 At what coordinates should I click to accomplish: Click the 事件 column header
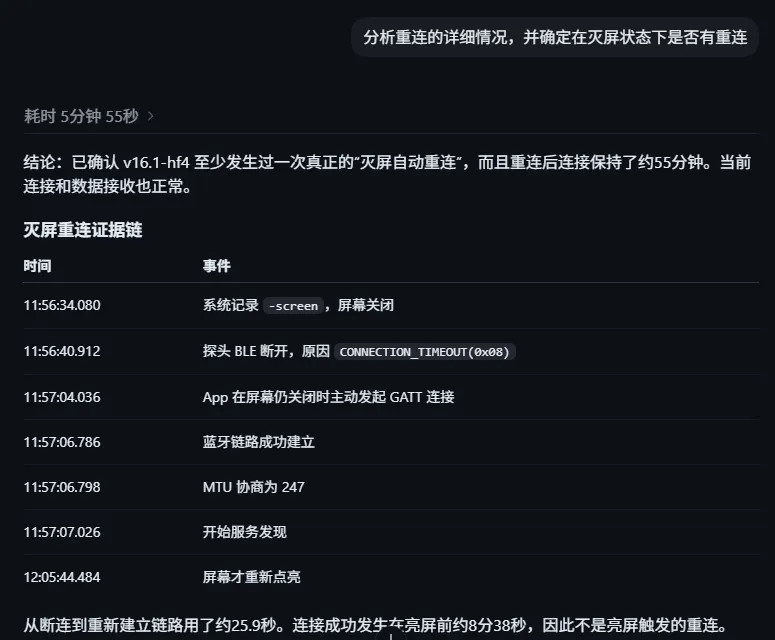[216, 266]
